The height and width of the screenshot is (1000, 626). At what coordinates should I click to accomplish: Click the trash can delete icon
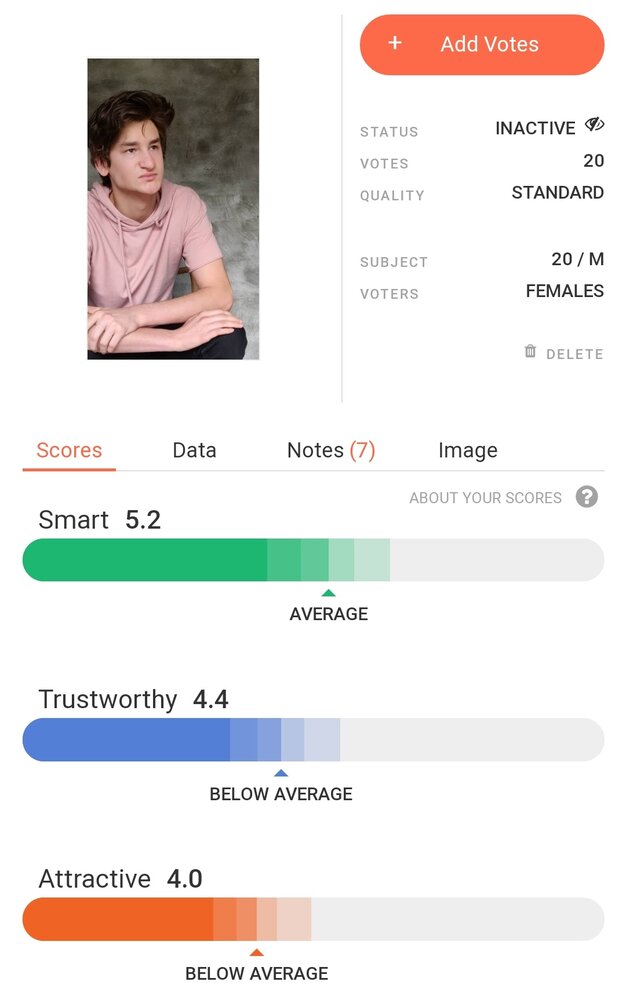coord(530,351)
